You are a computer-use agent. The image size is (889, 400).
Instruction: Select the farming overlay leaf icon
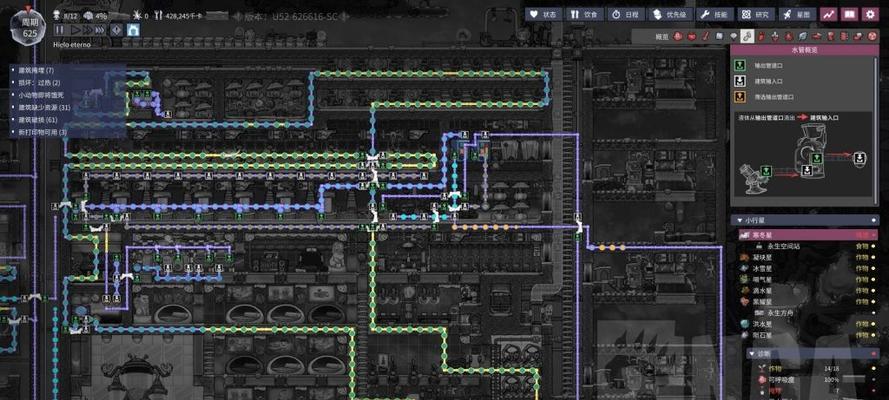pyautogui.click(x=803, y=36)
